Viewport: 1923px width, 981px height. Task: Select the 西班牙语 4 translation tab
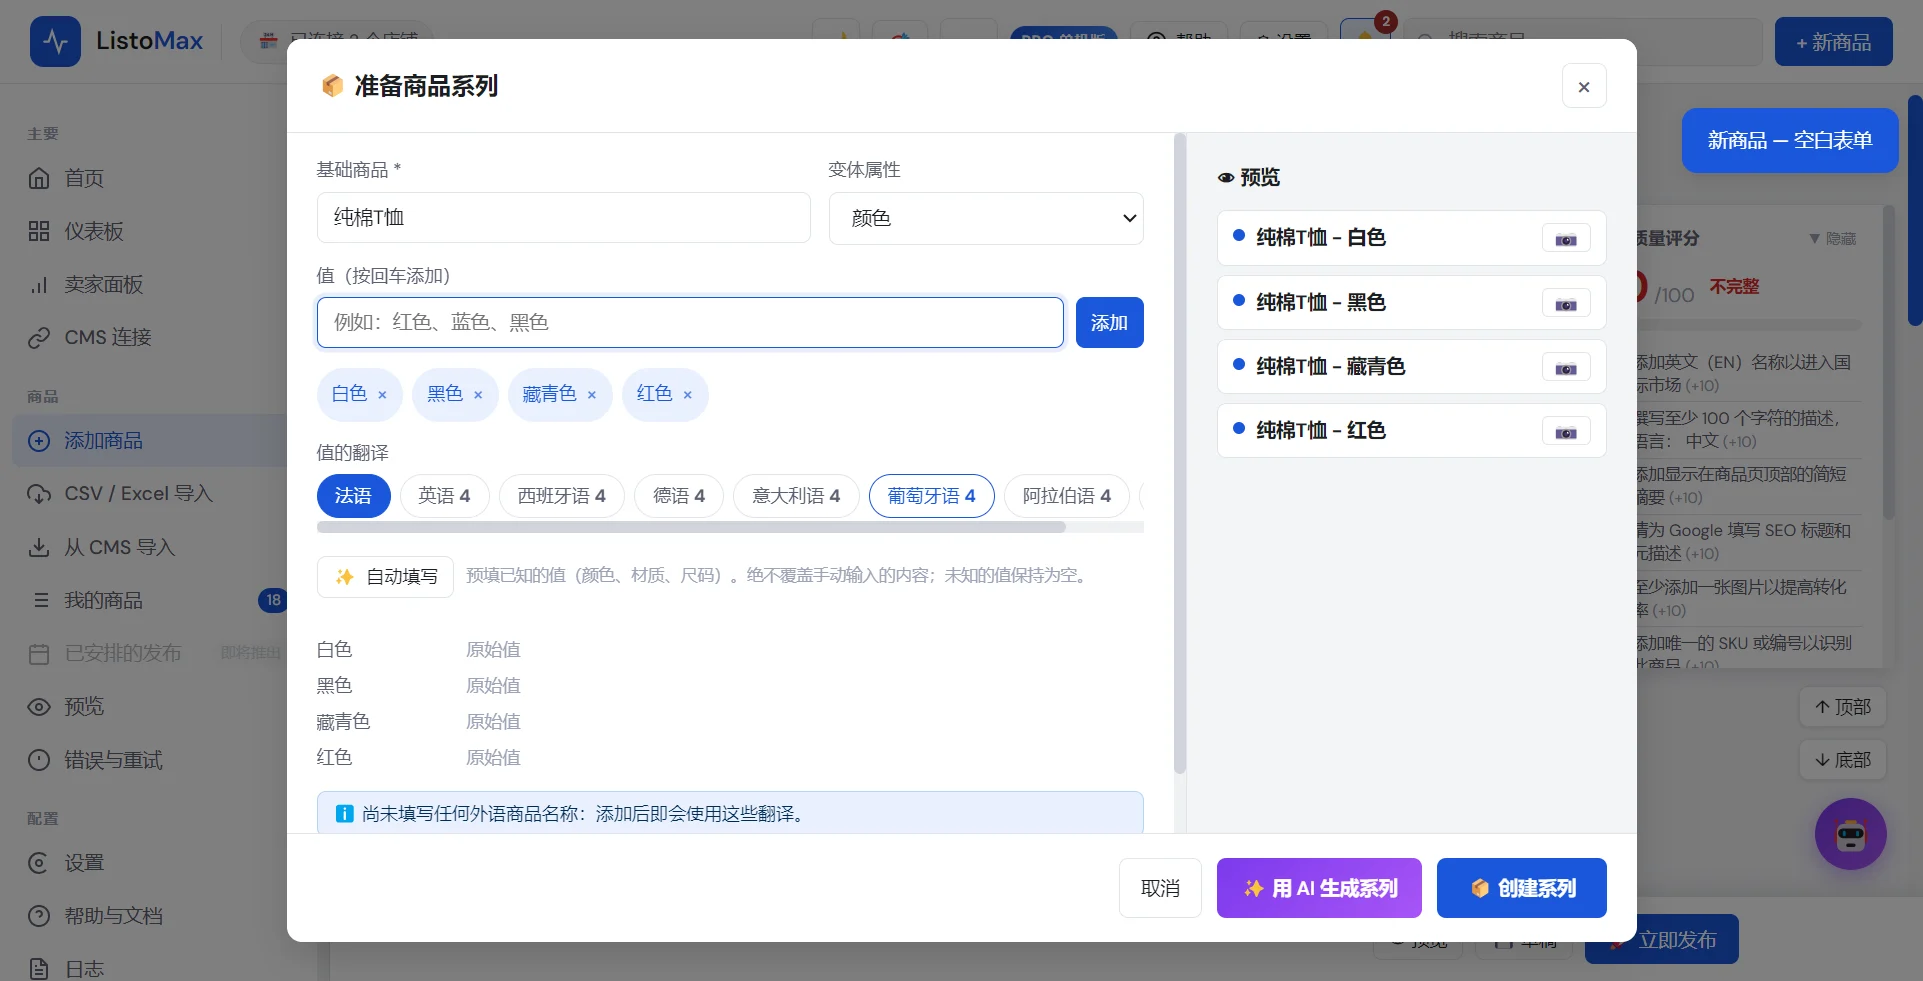(561, 496)
